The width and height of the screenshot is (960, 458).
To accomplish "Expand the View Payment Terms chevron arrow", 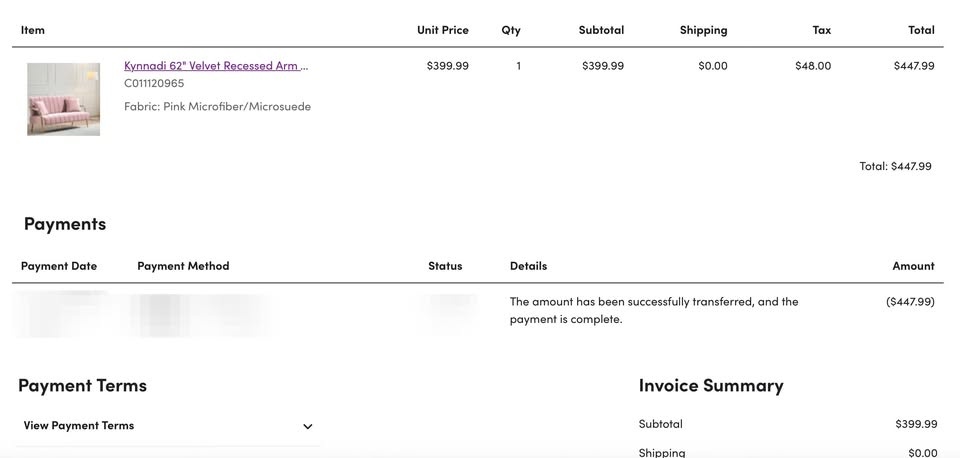I will click(x=307, y=426).
